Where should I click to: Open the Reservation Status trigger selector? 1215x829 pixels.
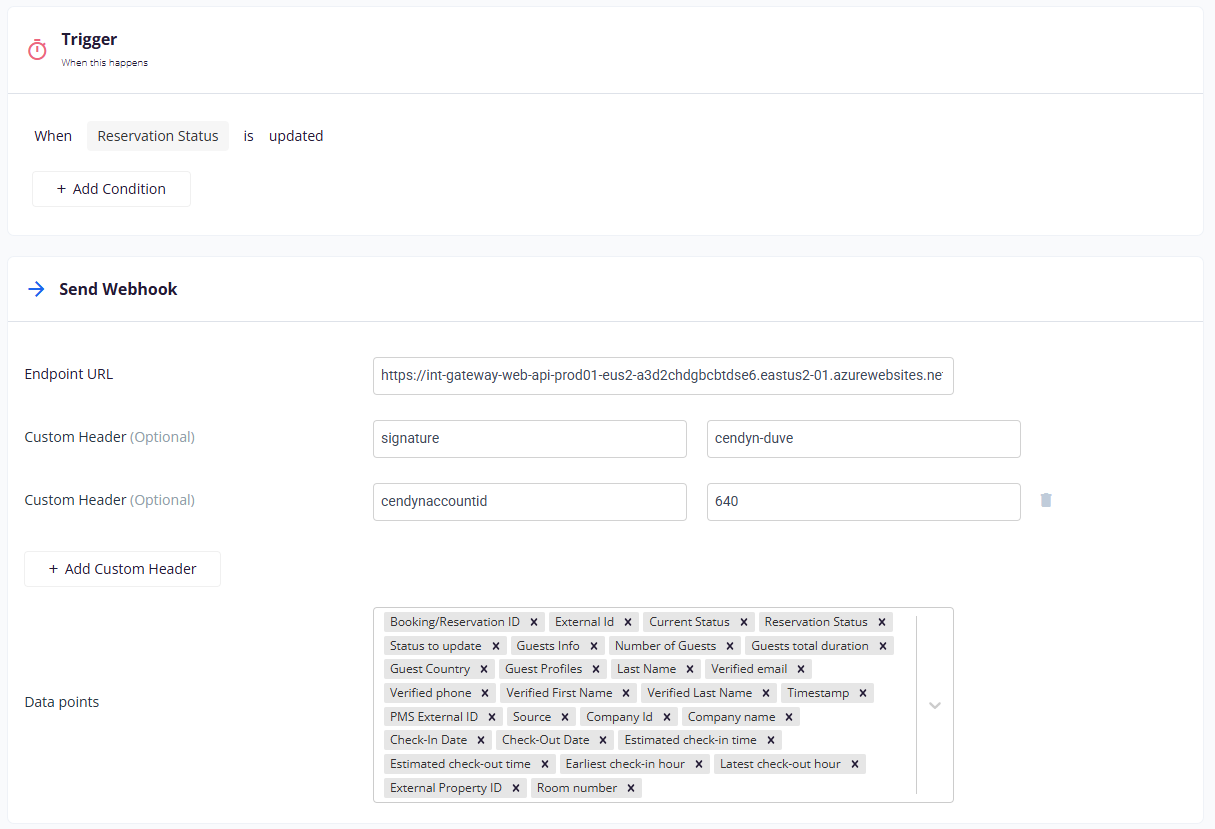click(x=158, y=136)
